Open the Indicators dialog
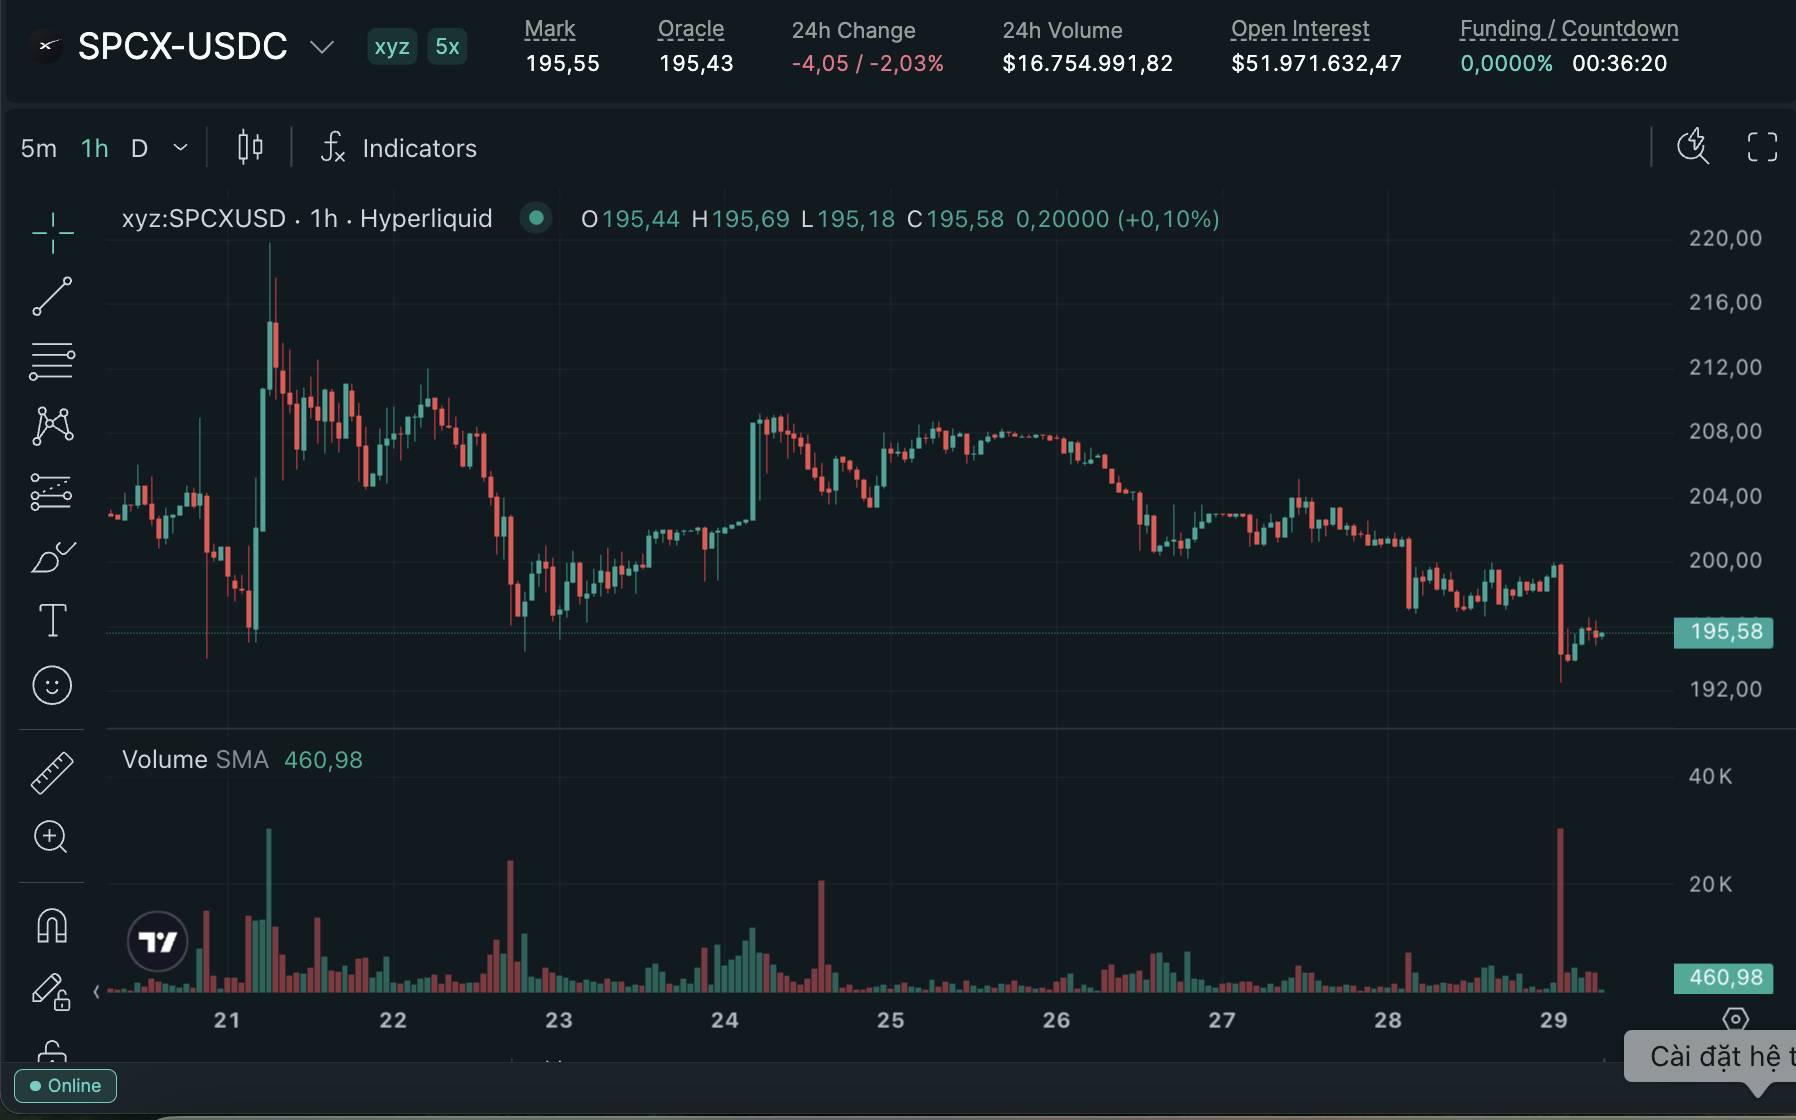 pos(399,148)
